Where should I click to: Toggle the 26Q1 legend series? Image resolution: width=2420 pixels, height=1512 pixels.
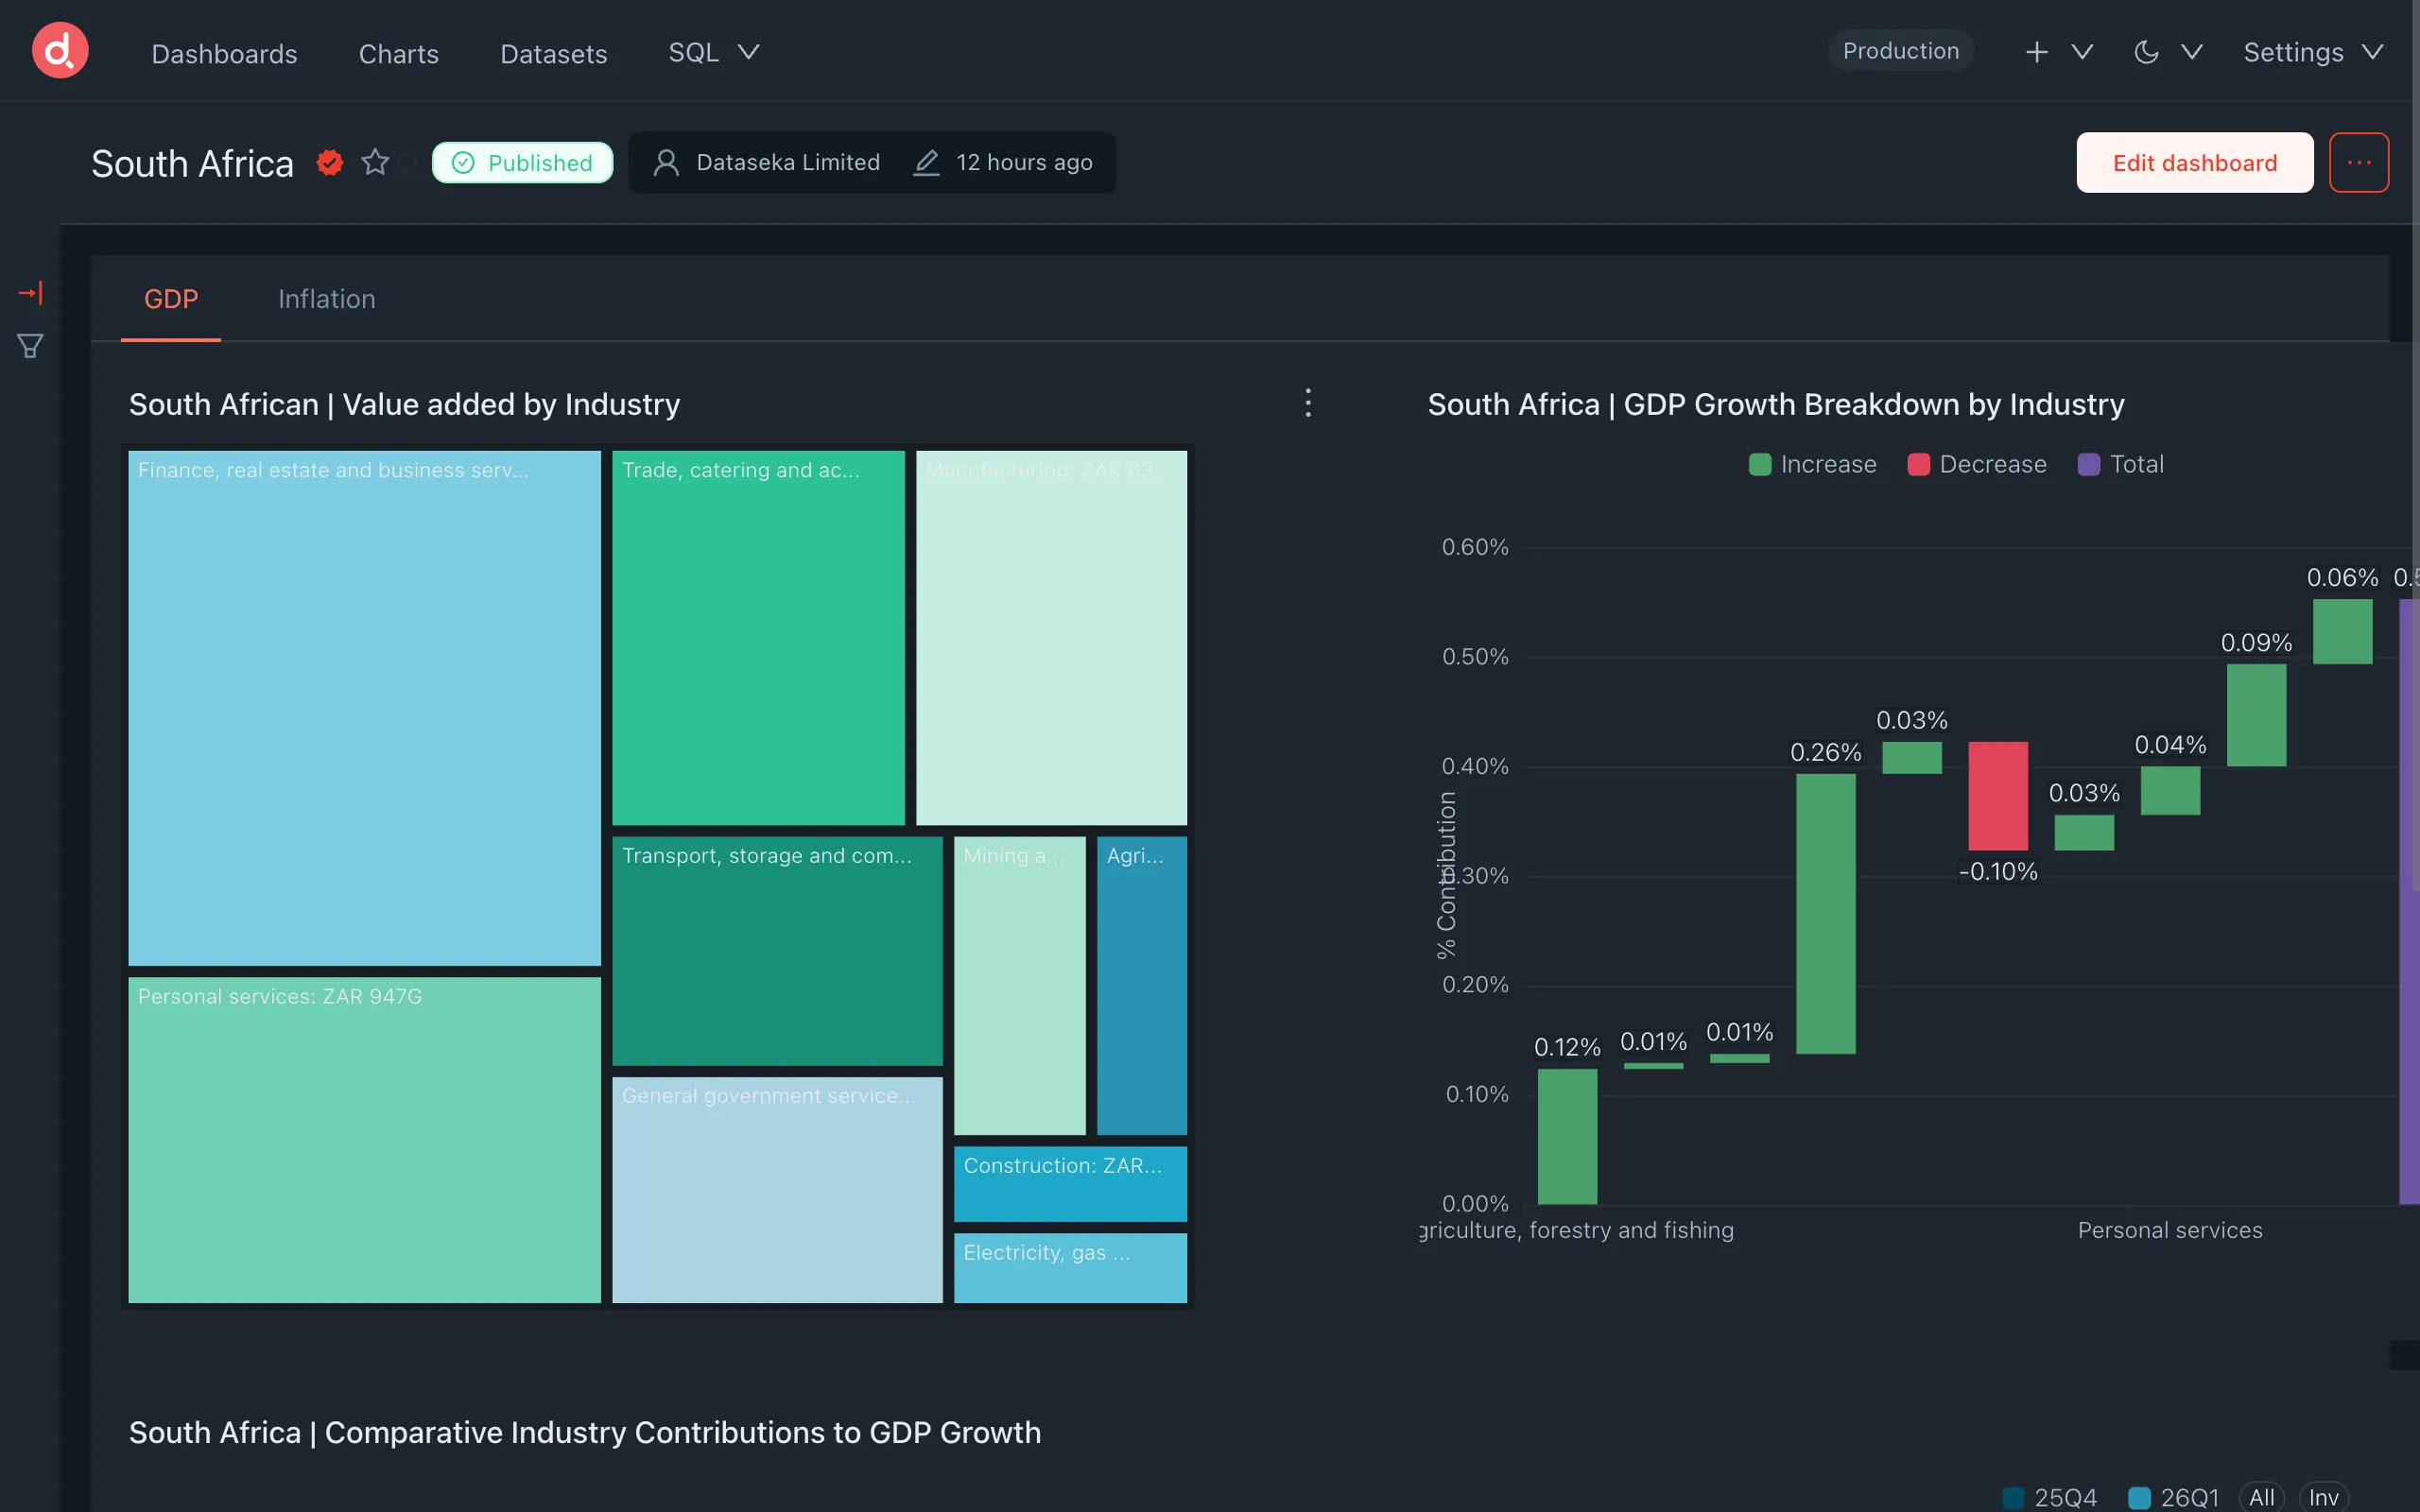tap(2173, 1497)
